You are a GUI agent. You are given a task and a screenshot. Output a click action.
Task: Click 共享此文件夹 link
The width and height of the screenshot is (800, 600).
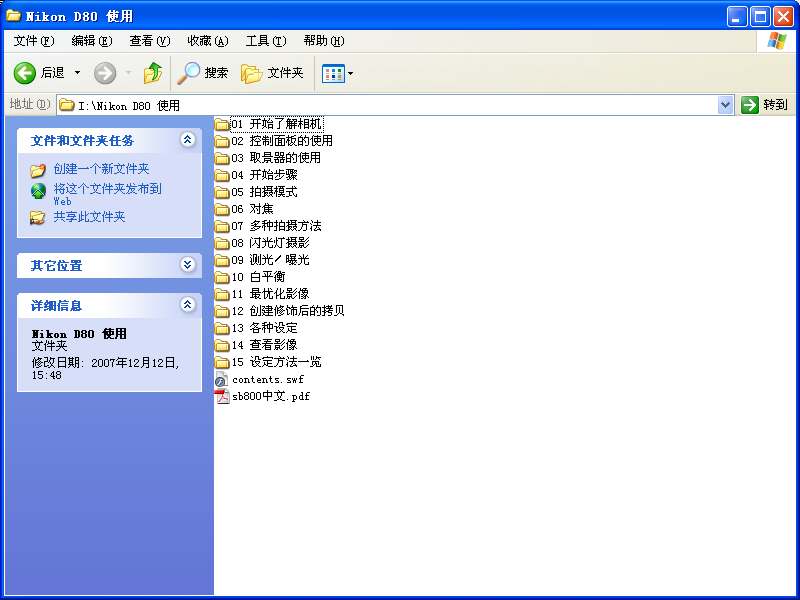pos(89,216)
